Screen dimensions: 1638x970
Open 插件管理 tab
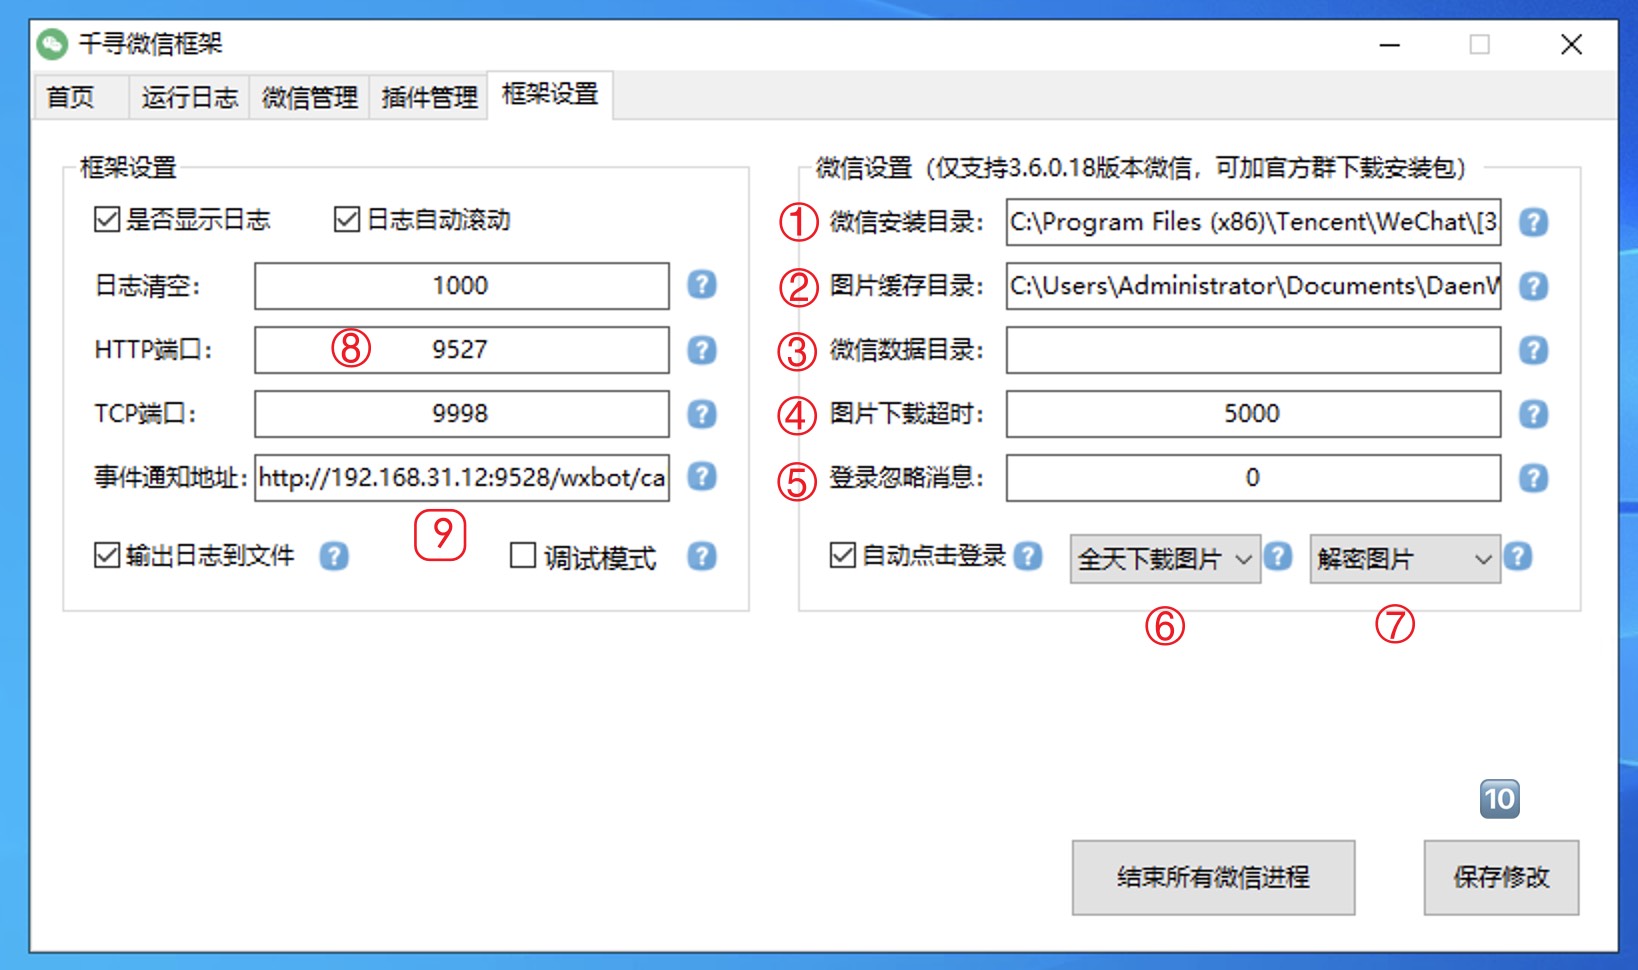pos(429,97)
